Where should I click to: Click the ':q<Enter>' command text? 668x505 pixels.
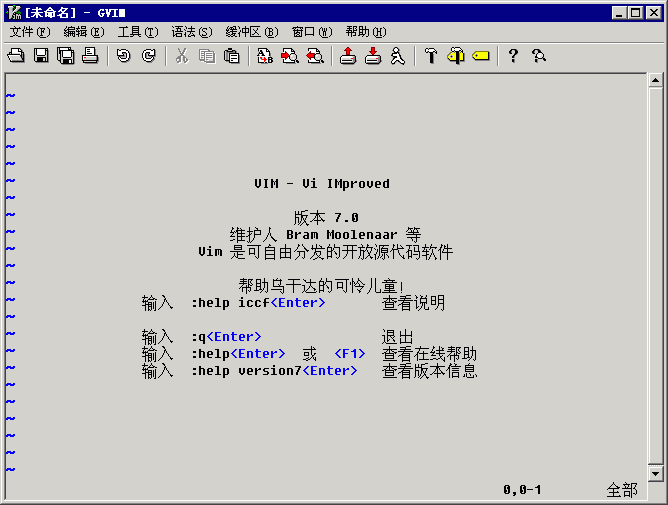226,337
